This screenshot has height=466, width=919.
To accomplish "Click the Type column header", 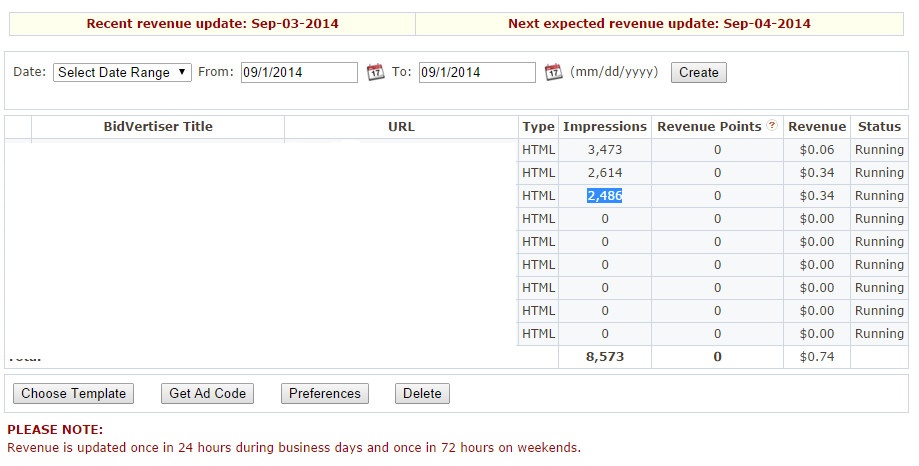I will 538,127.
